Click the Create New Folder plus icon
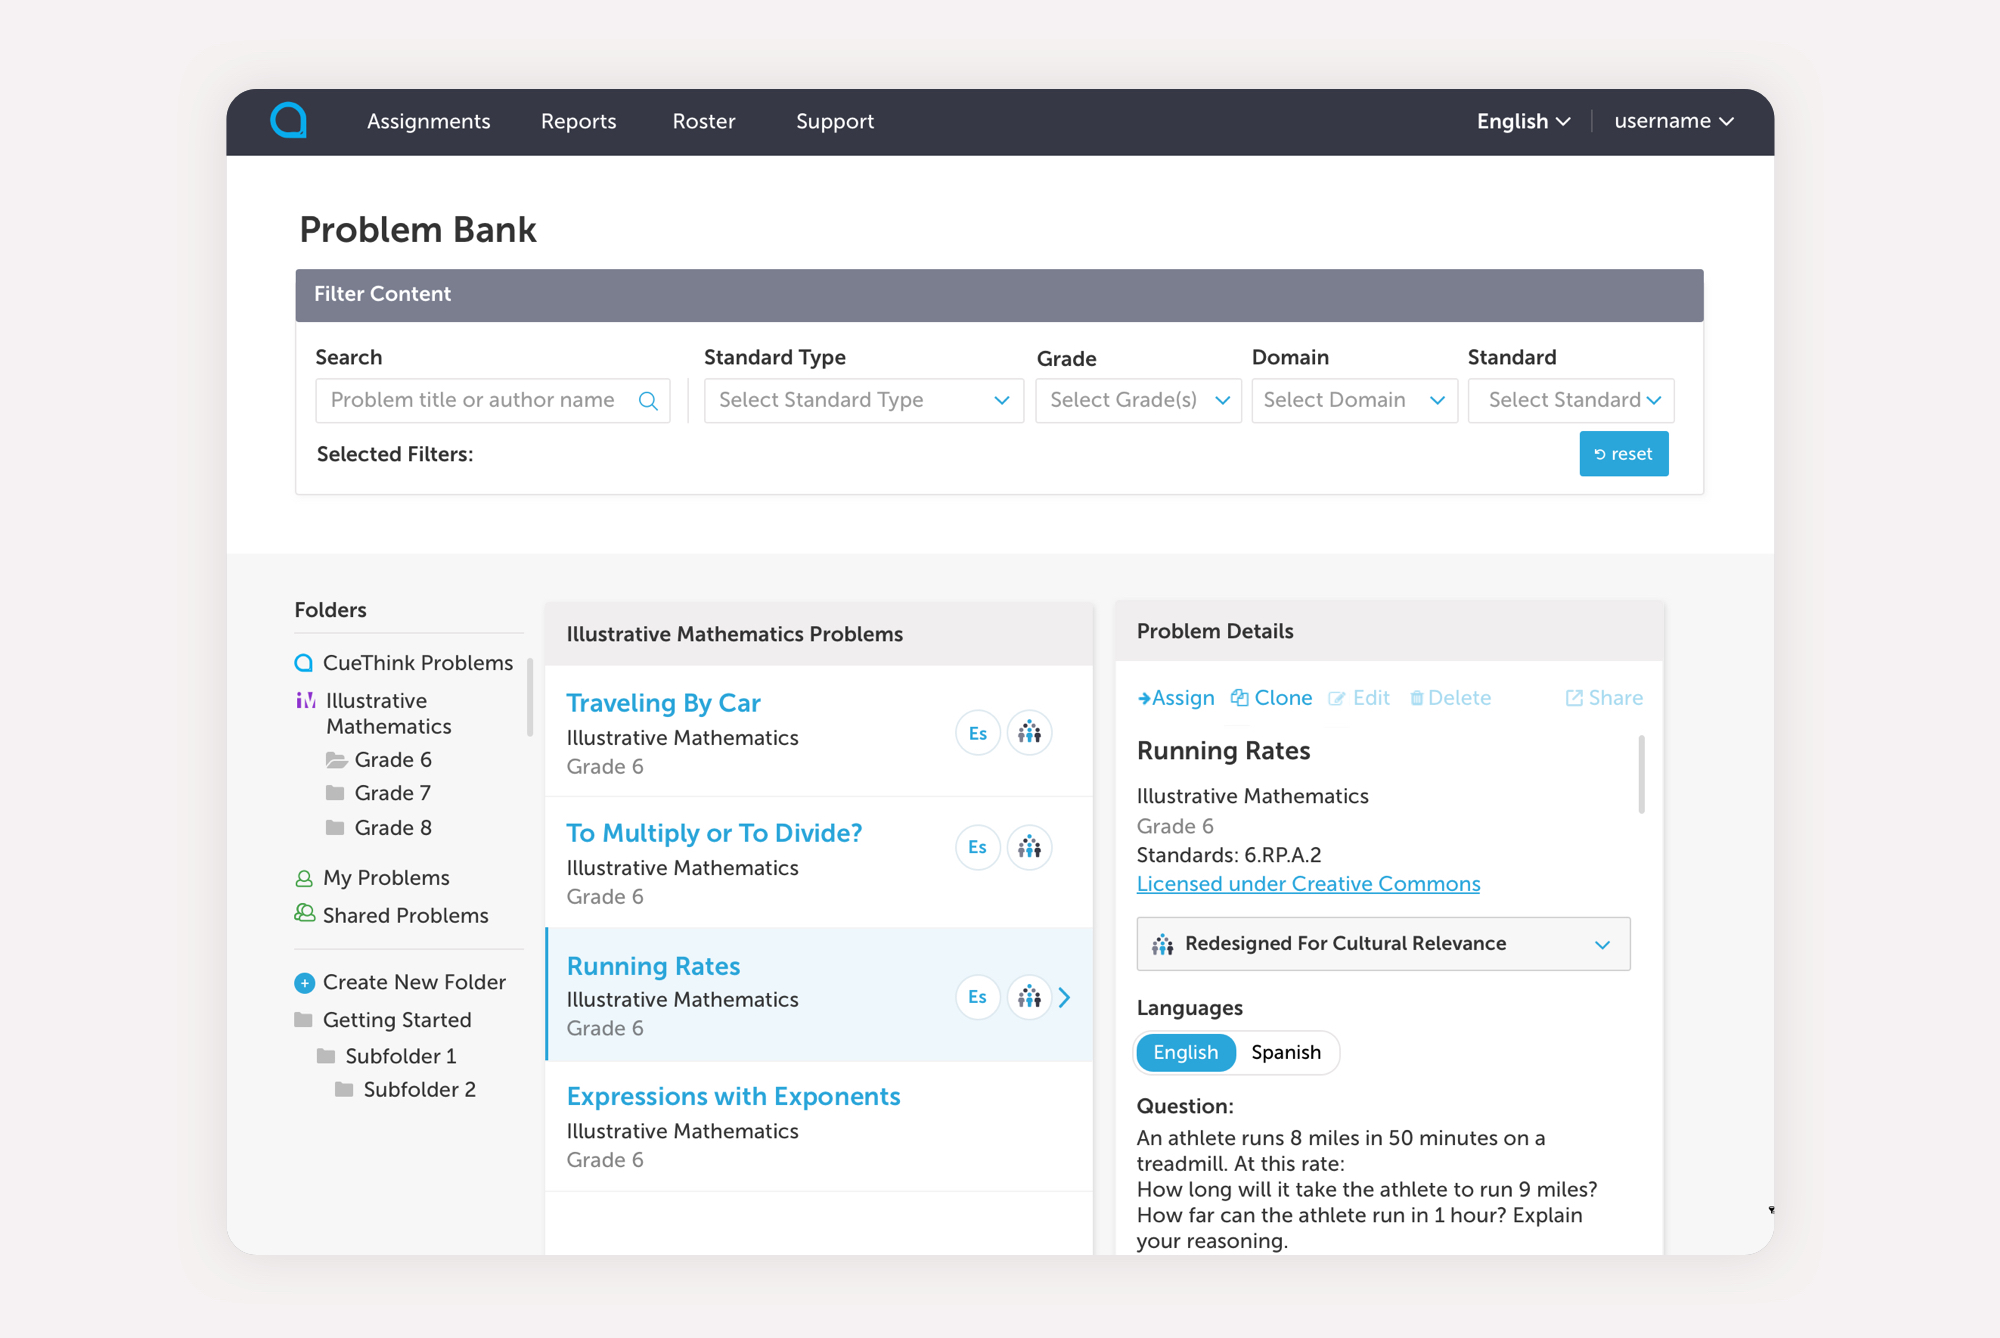 click(304, 983)
